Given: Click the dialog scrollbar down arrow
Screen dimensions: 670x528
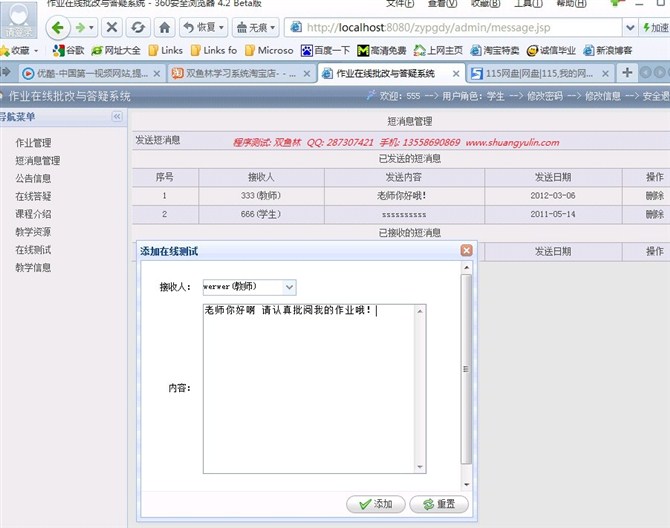Looking at the screenshot, I should point(467,484).
